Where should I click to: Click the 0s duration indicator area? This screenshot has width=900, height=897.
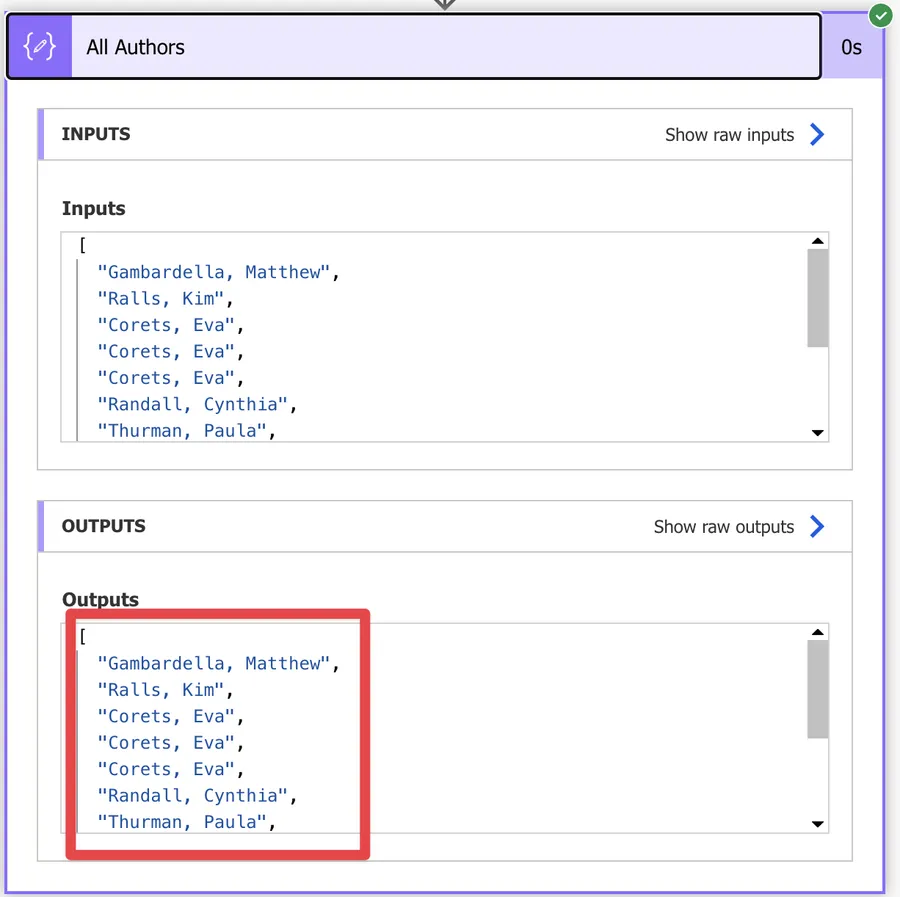click(852, 46)
